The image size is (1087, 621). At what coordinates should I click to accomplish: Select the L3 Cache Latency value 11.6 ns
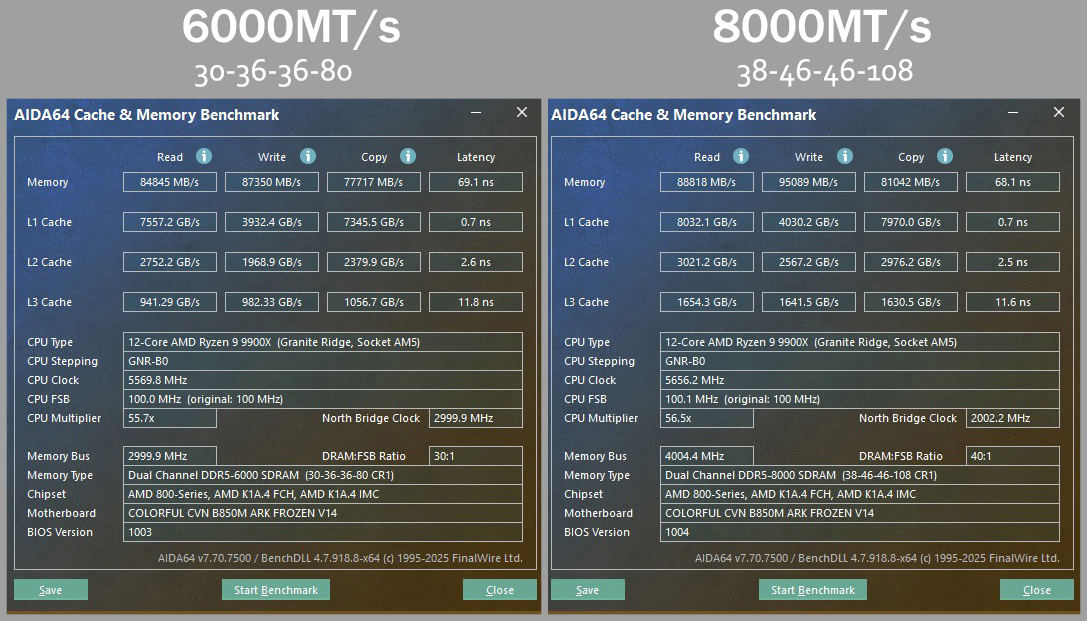(x=1013, y=302)
